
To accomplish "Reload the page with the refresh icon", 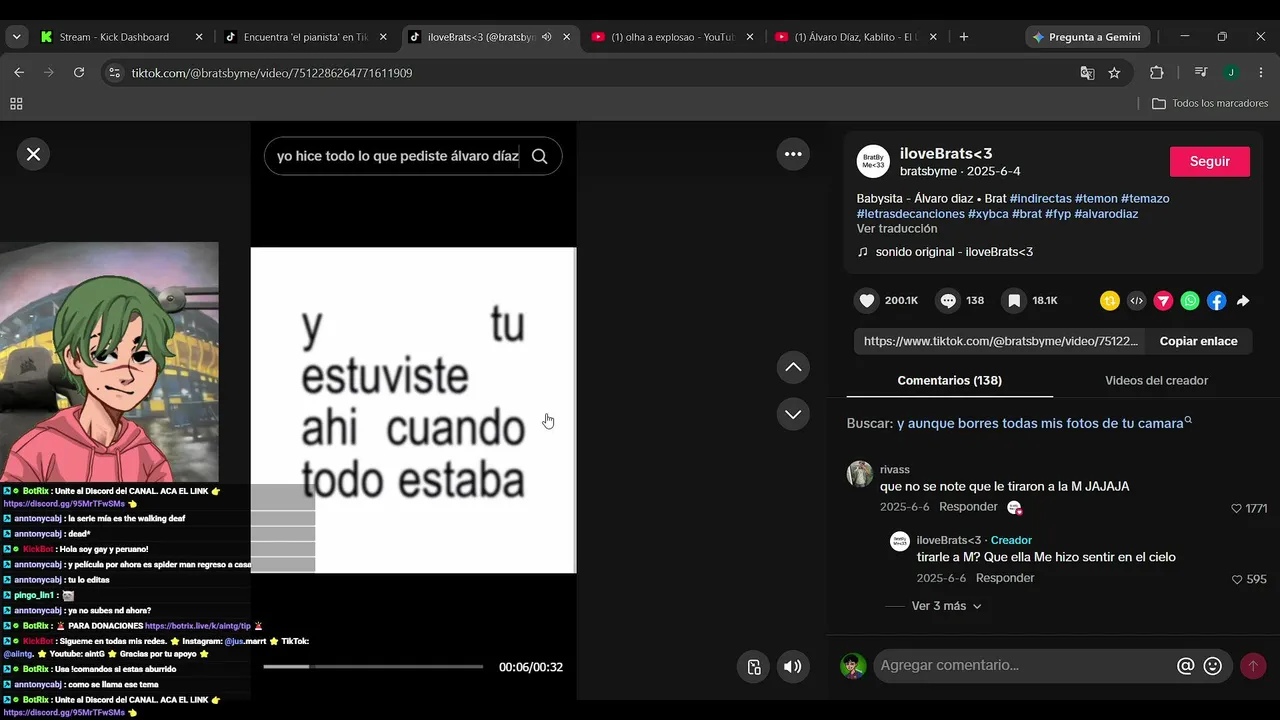I will (x=79, y=73).
